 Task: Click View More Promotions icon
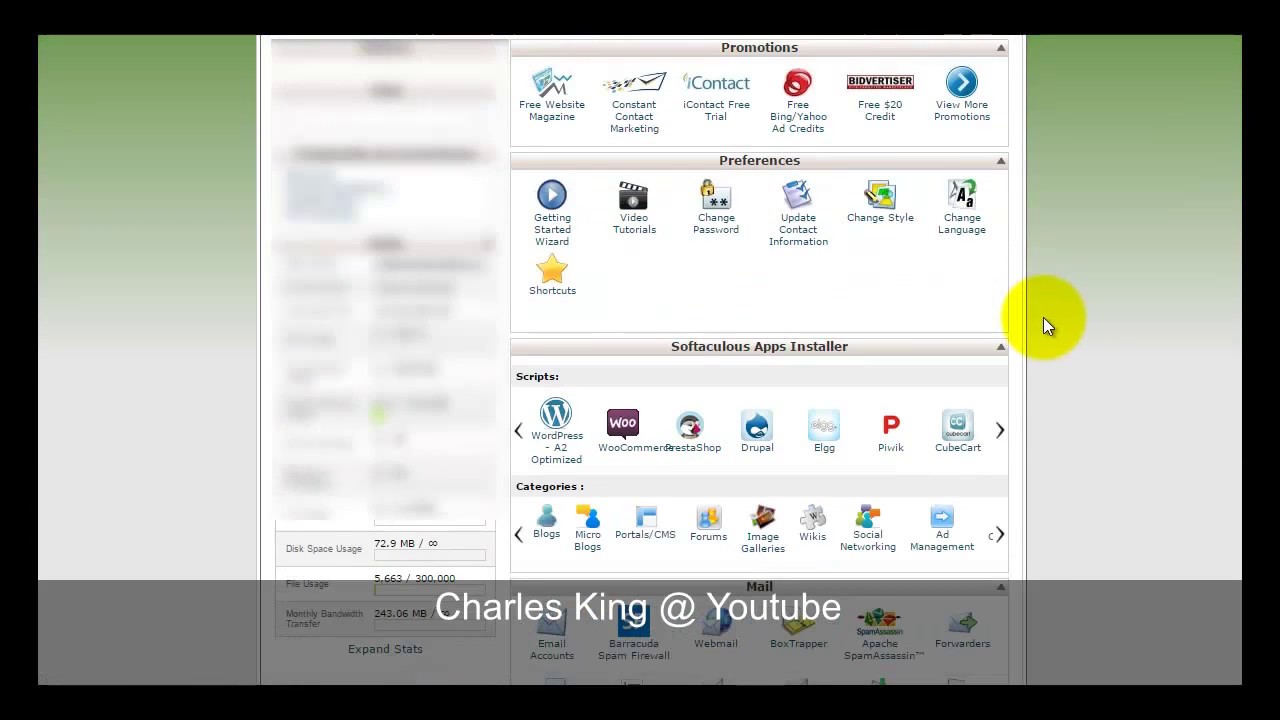tap(961, 82)
